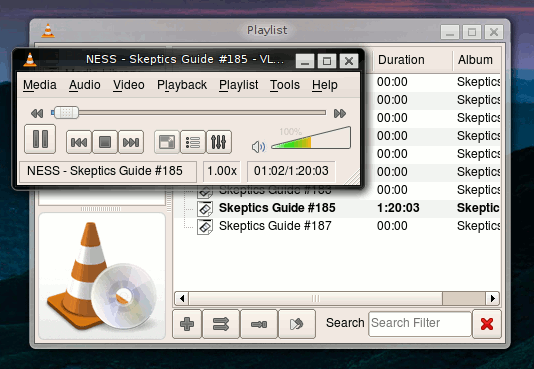Toggle random shuffle playback in Playlist window
534x369 pixels.
tap(221, 324)
